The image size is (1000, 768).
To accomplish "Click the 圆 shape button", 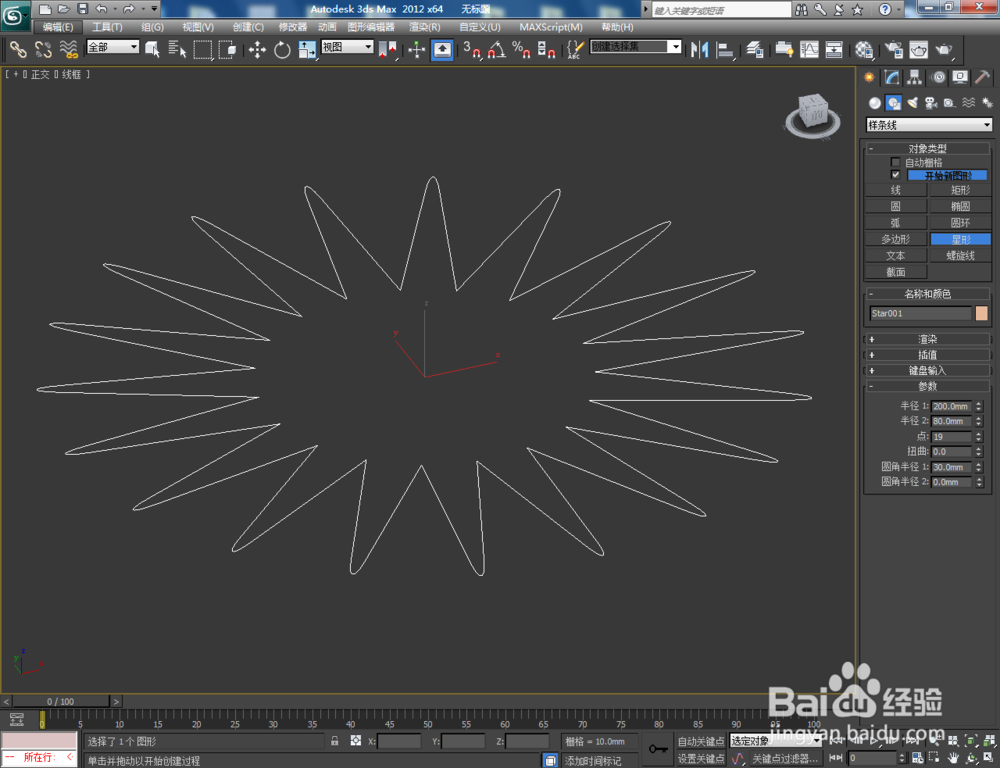I will (895, 206).
